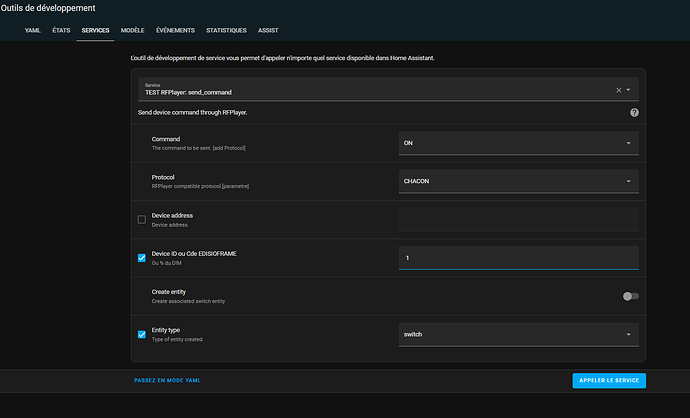Click the 'Command' field label

tap(166, 139)
